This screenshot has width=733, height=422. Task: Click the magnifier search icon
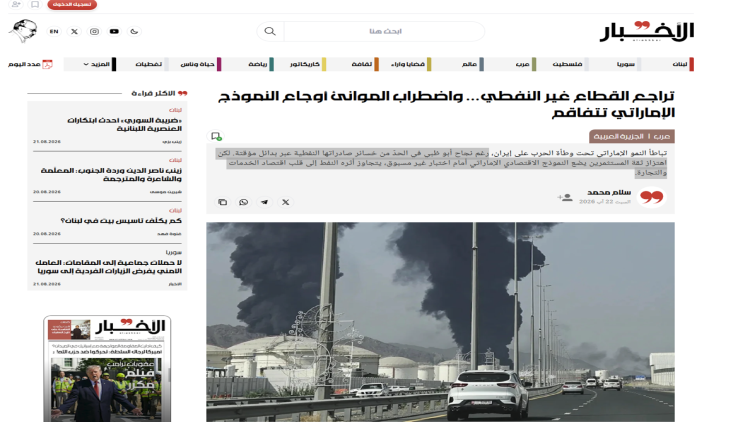(x=270, y=31)
